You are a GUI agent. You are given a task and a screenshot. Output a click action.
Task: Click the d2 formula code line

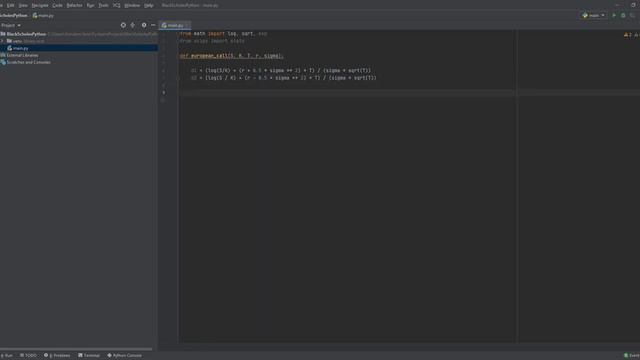(x=284, y=78)
